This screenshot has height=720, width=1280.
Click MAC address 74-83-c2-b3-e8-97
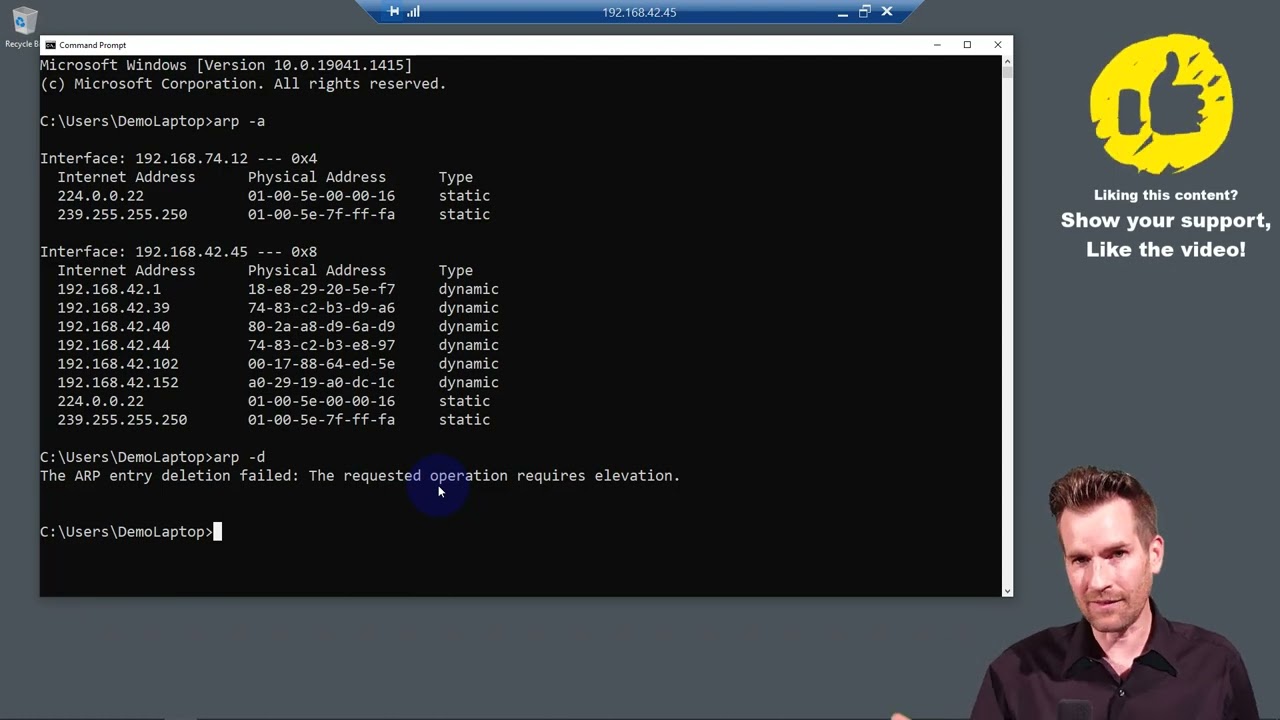(x=321, y=345)
